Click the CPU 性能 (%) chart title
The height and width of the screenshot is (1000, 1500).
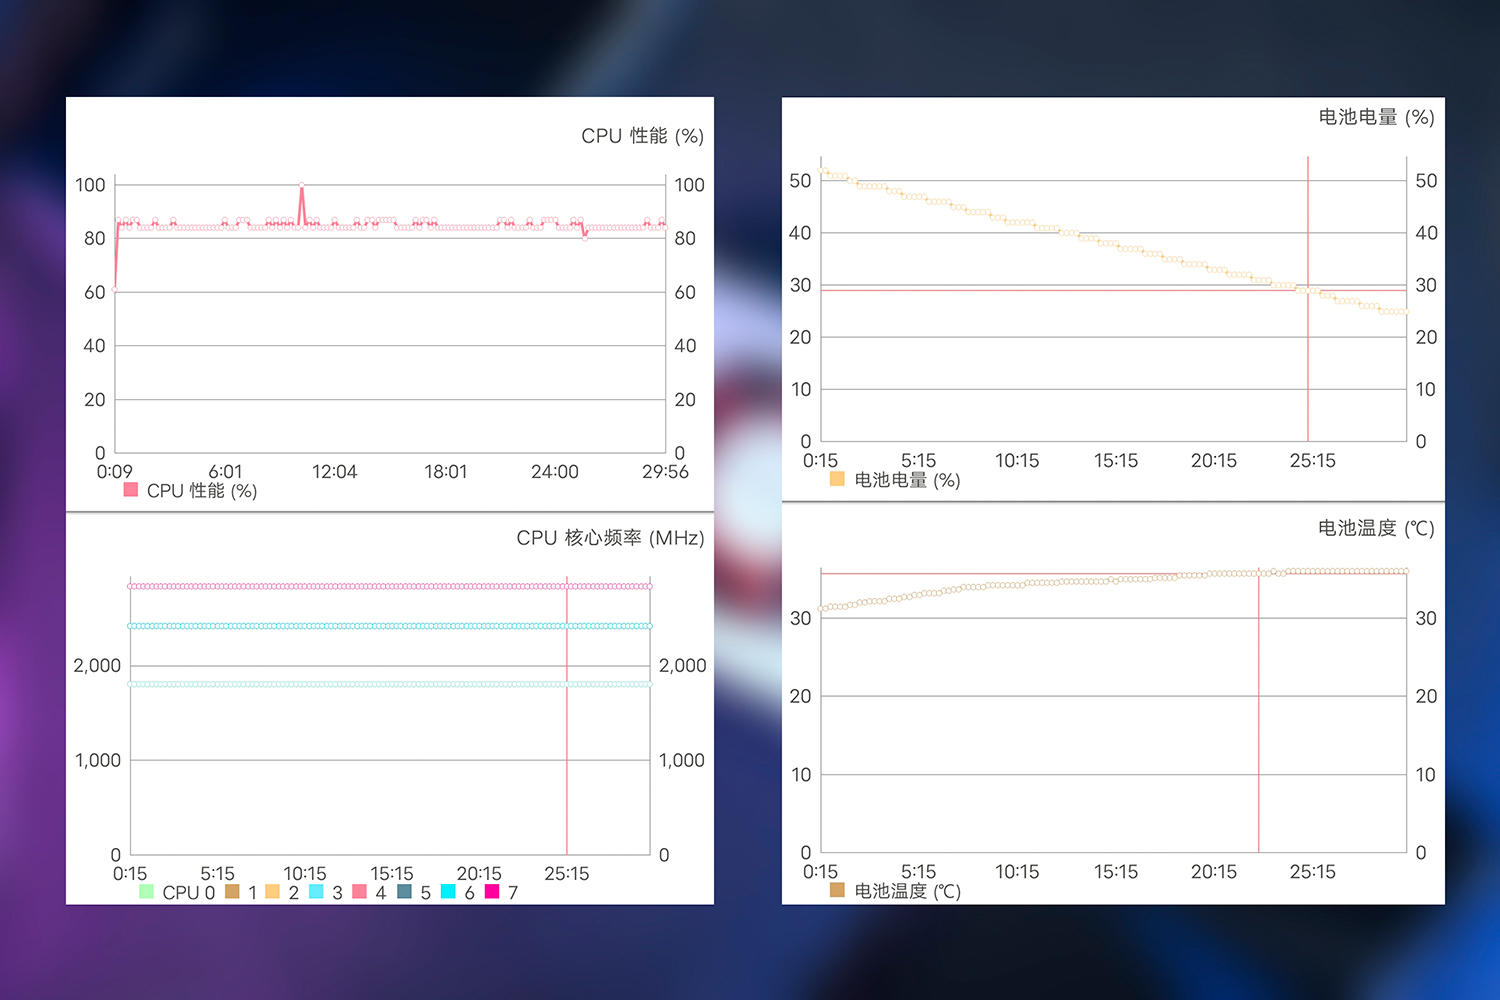click(x=643, y=135)
